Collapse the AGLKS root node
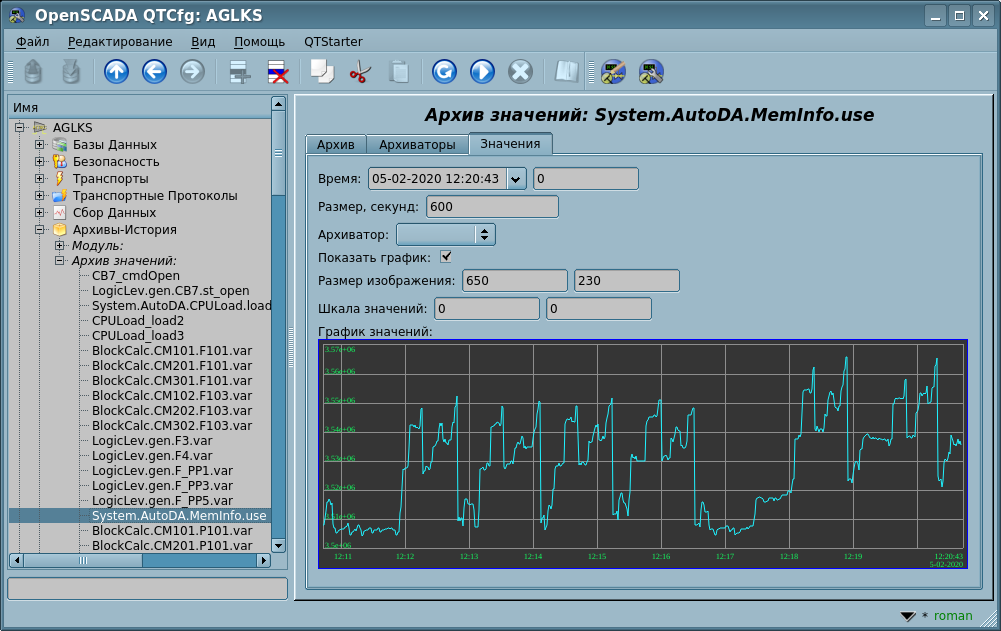The image size is (1001, 631). click(x=20, y=128)
